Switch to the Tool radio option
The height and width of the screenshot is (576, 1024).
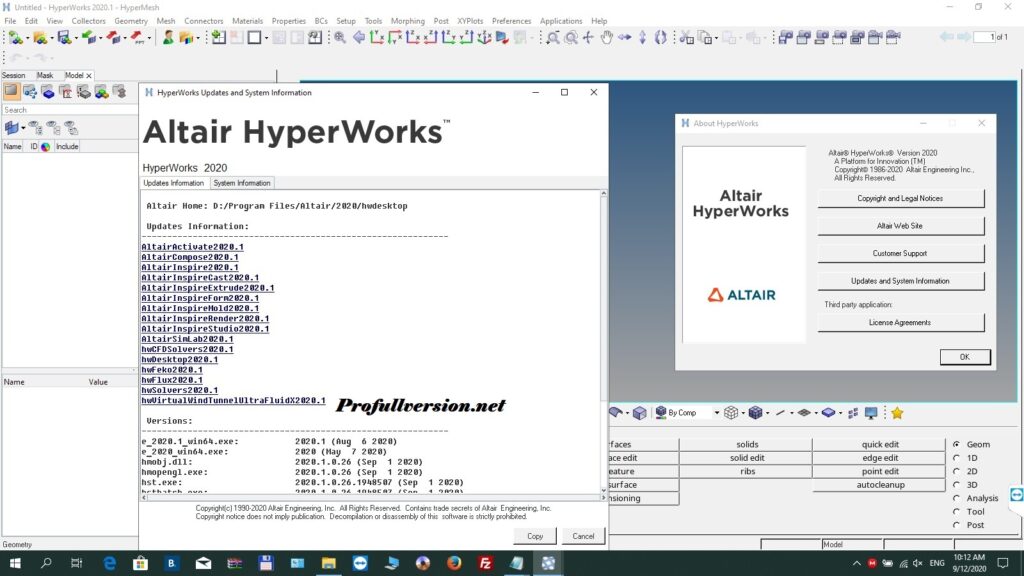pyautogui.click(x=955, y=510)
